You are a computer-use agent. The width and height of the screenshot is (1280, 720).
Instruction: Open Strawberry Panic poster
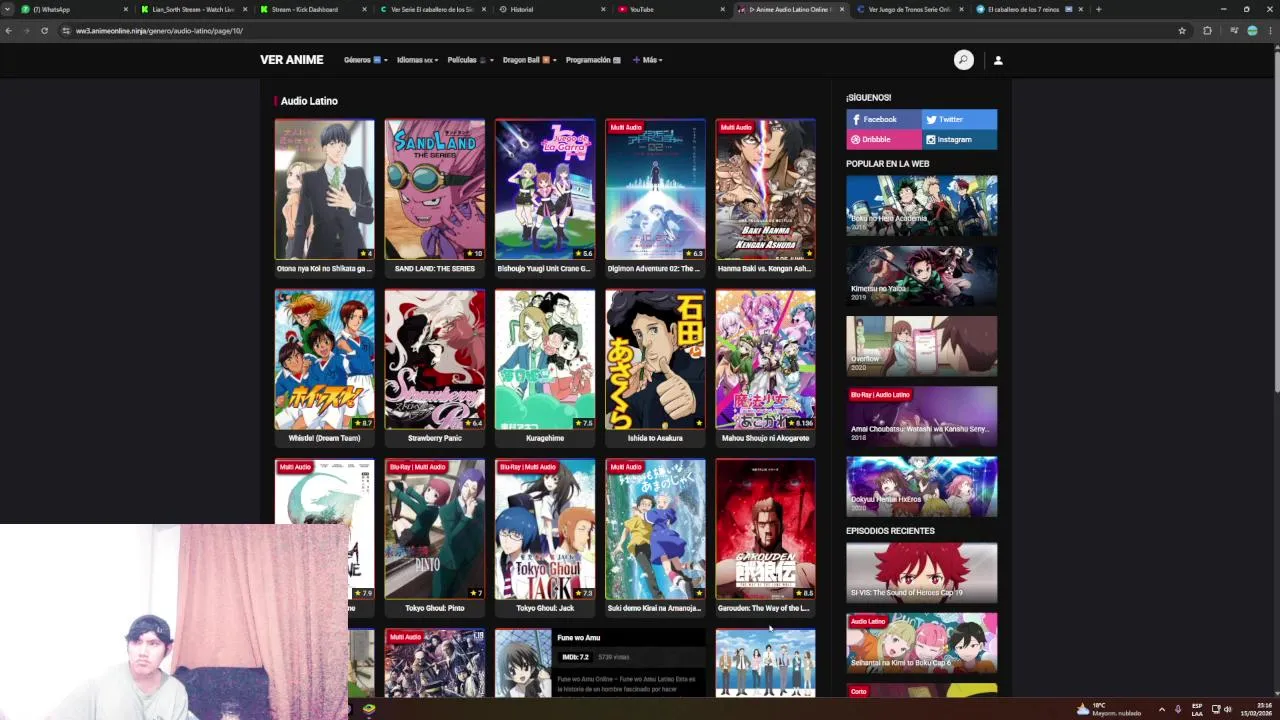click(x=434, y=359)
